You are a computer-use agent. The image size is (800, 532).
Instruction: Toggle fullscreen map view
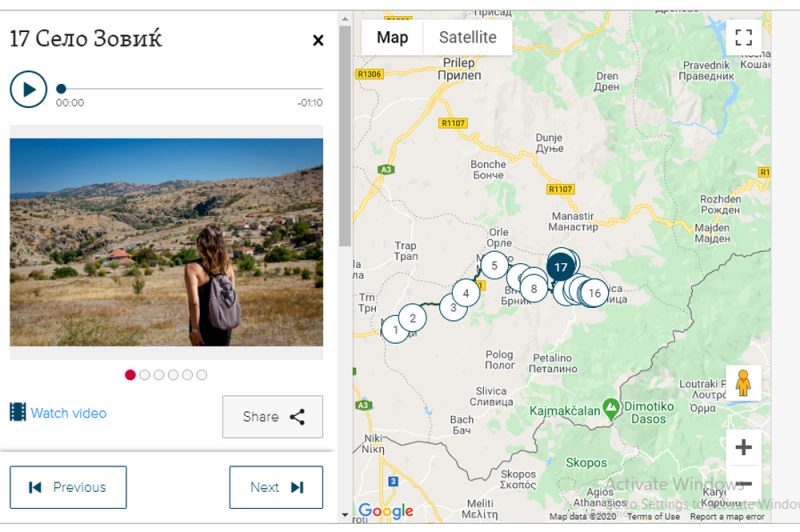coord(743,38)
